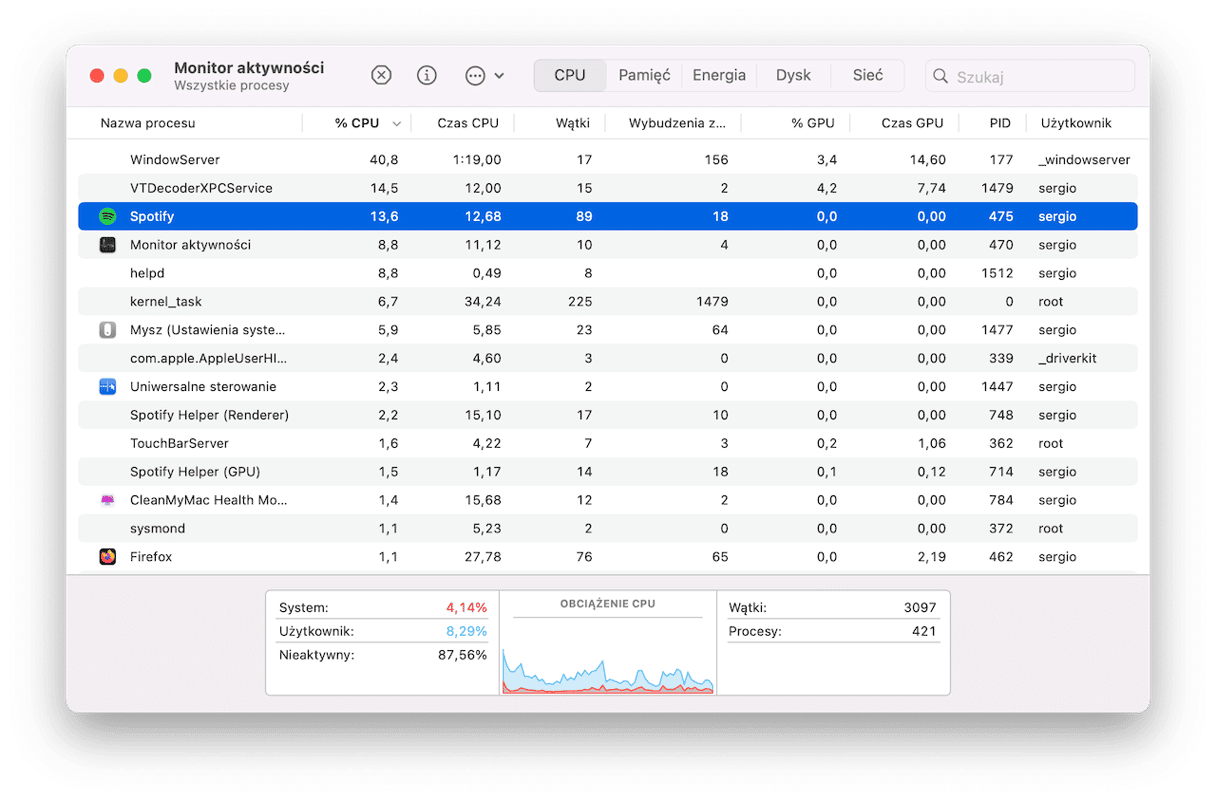Sort by Wybudzenia column header
This screenshot has height=800, width=1216.
coord(677,123)
